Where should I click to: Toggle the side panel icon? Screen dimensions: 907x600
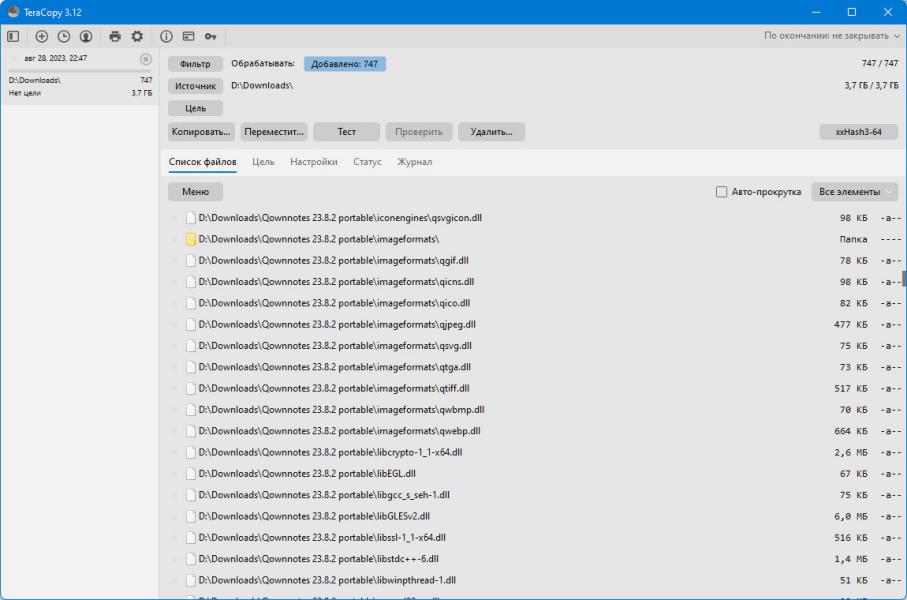13,36
